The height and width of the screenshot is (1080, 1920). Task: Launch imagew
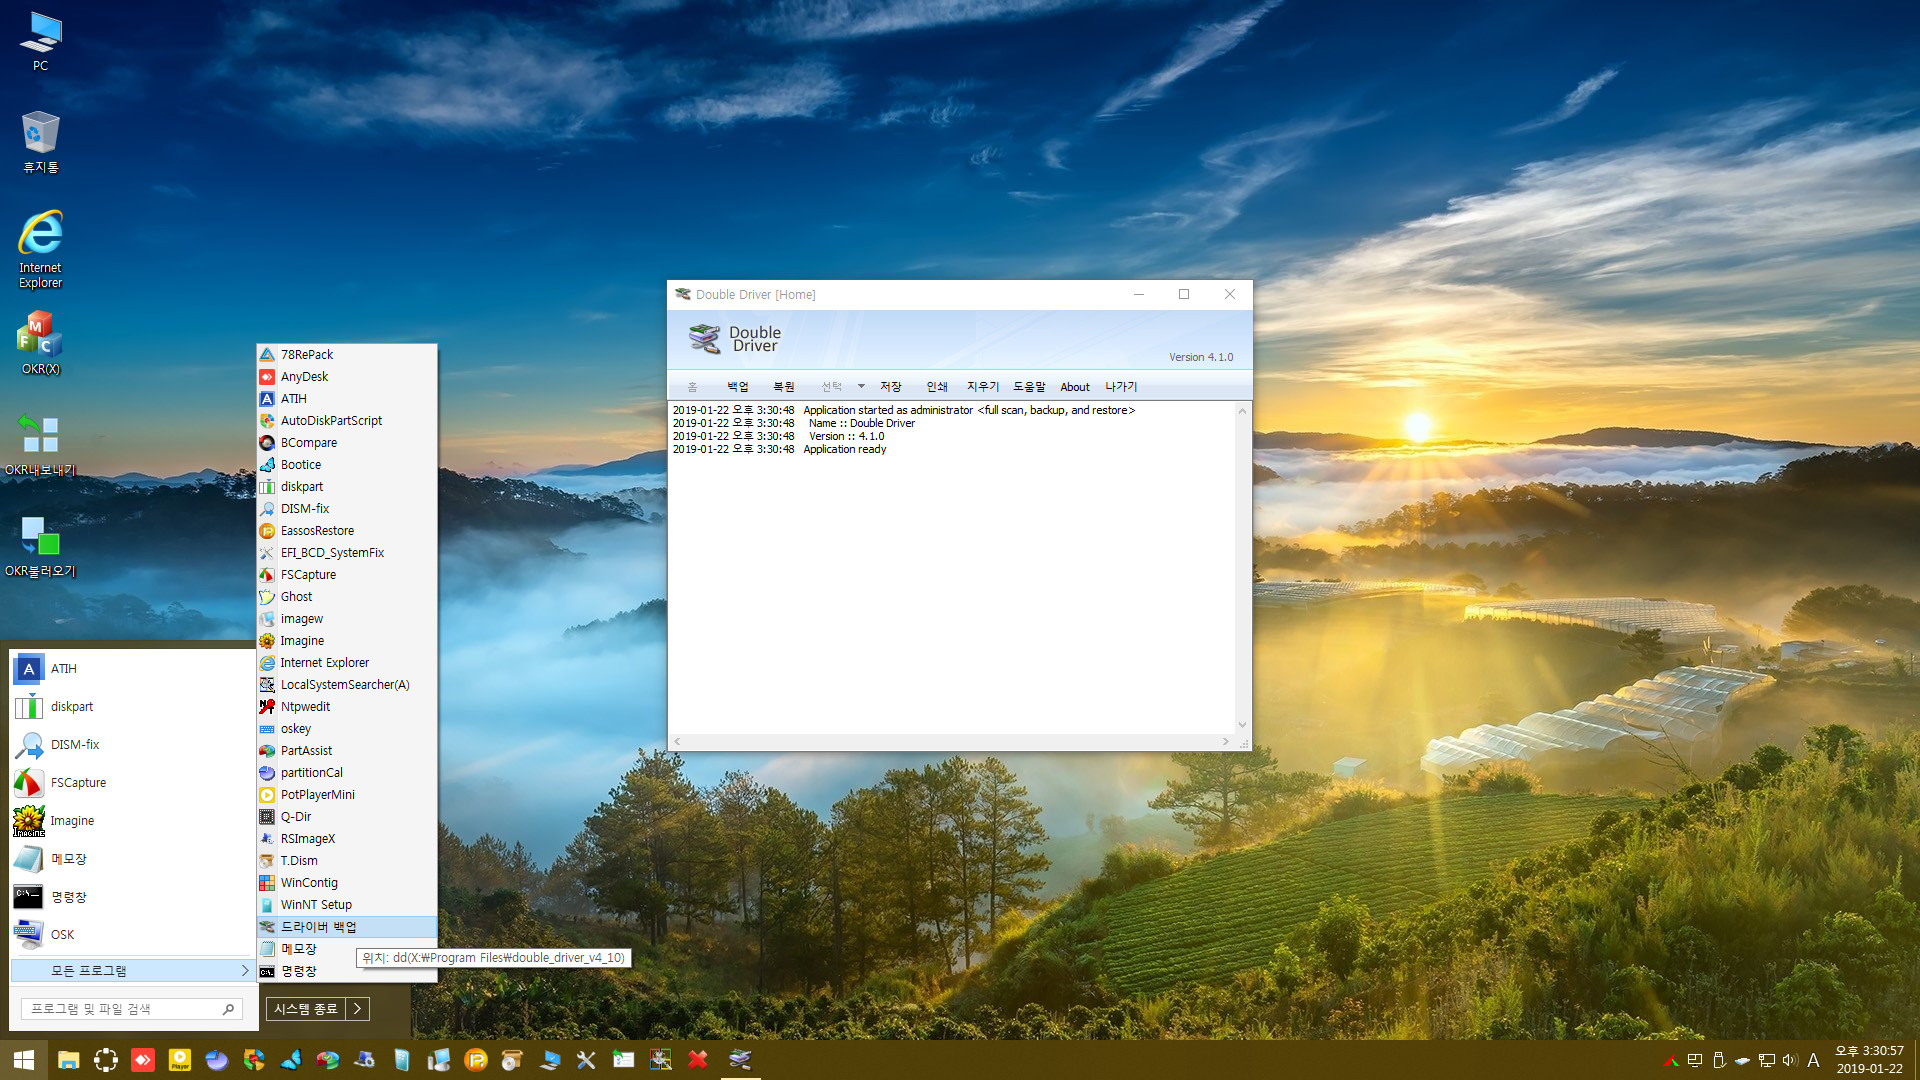[347, 619]
